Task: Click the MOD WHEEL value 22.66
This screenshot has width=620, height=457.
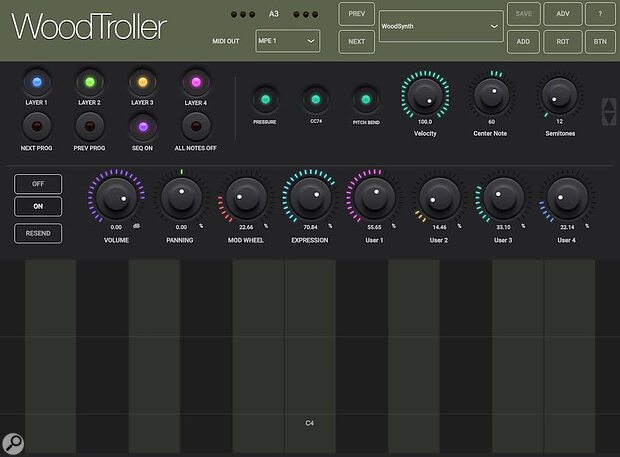Action: [x=246, y=227]
